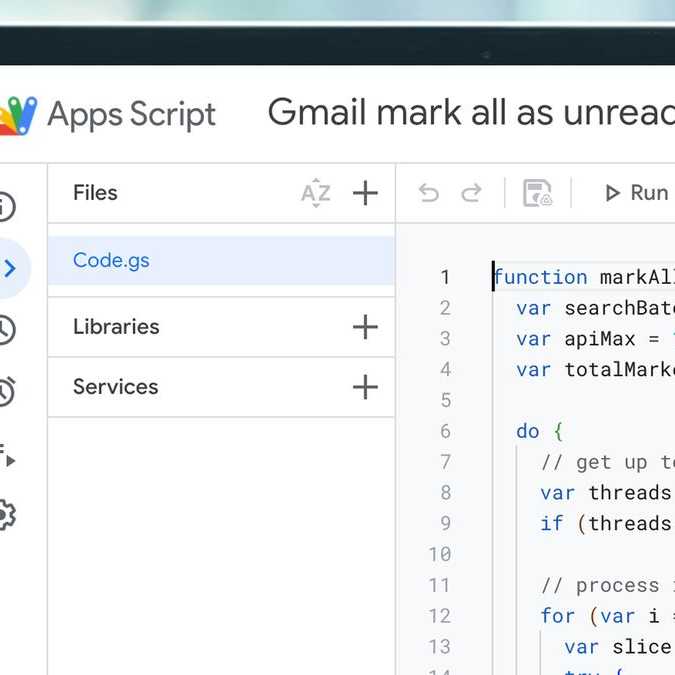Click project title Gmail mark all as unread
Viewport: 675px width, 675px height.
[470, 114]
